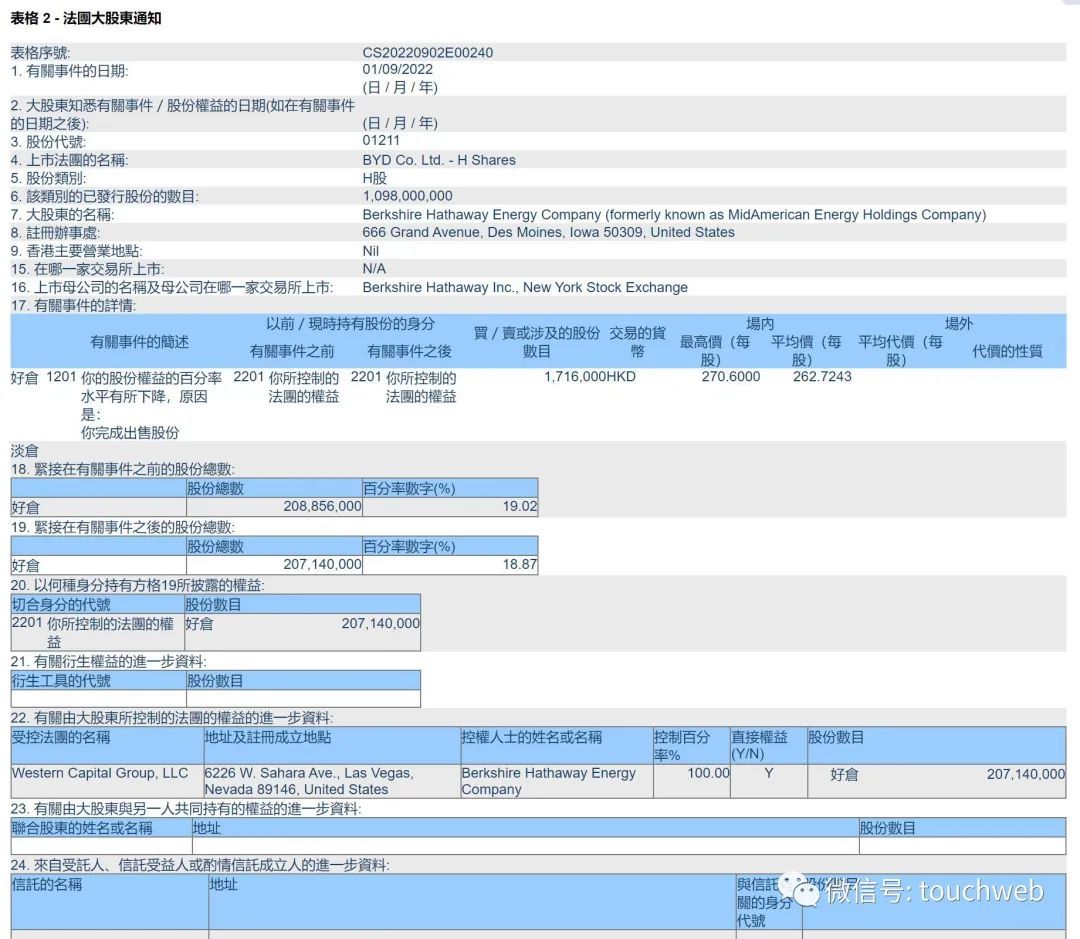Click the 19.02 percentage cell
Viewport: 1080px width, 939px height.
520,507
